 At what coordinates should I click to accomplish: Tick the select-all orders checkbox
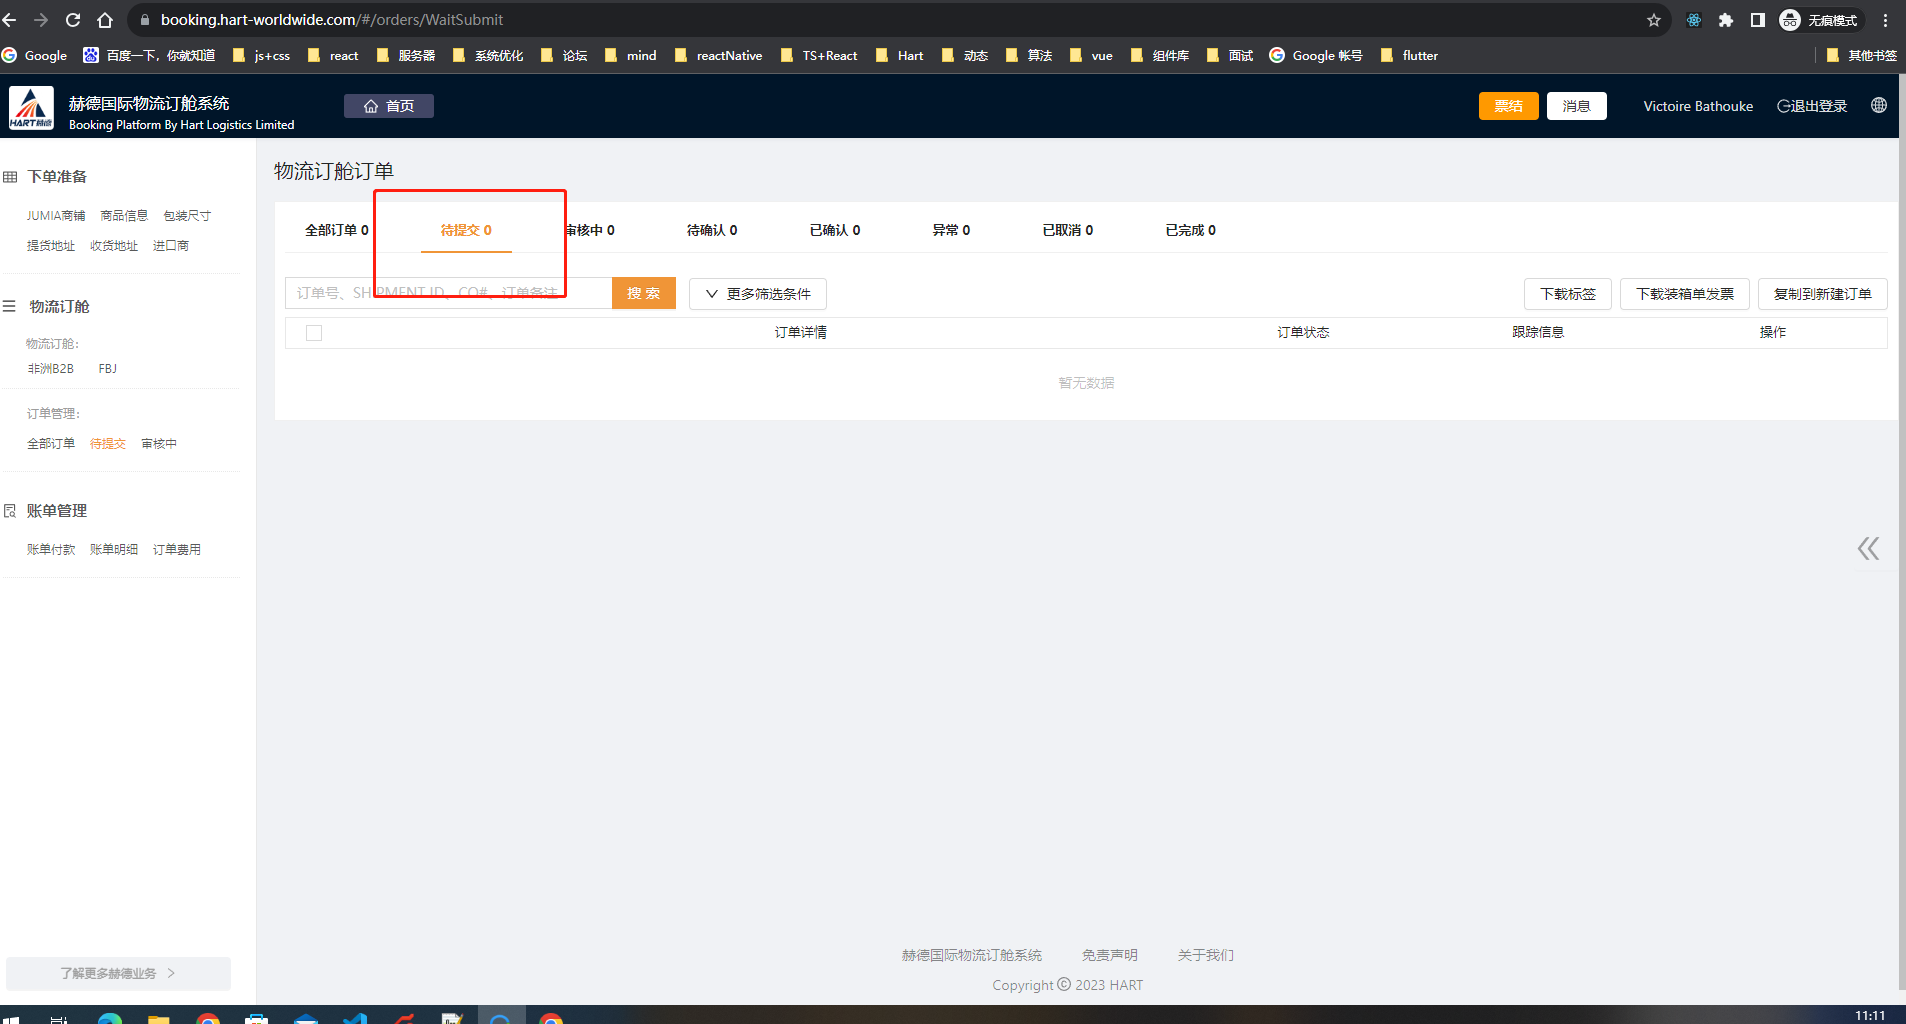point(314,333)
